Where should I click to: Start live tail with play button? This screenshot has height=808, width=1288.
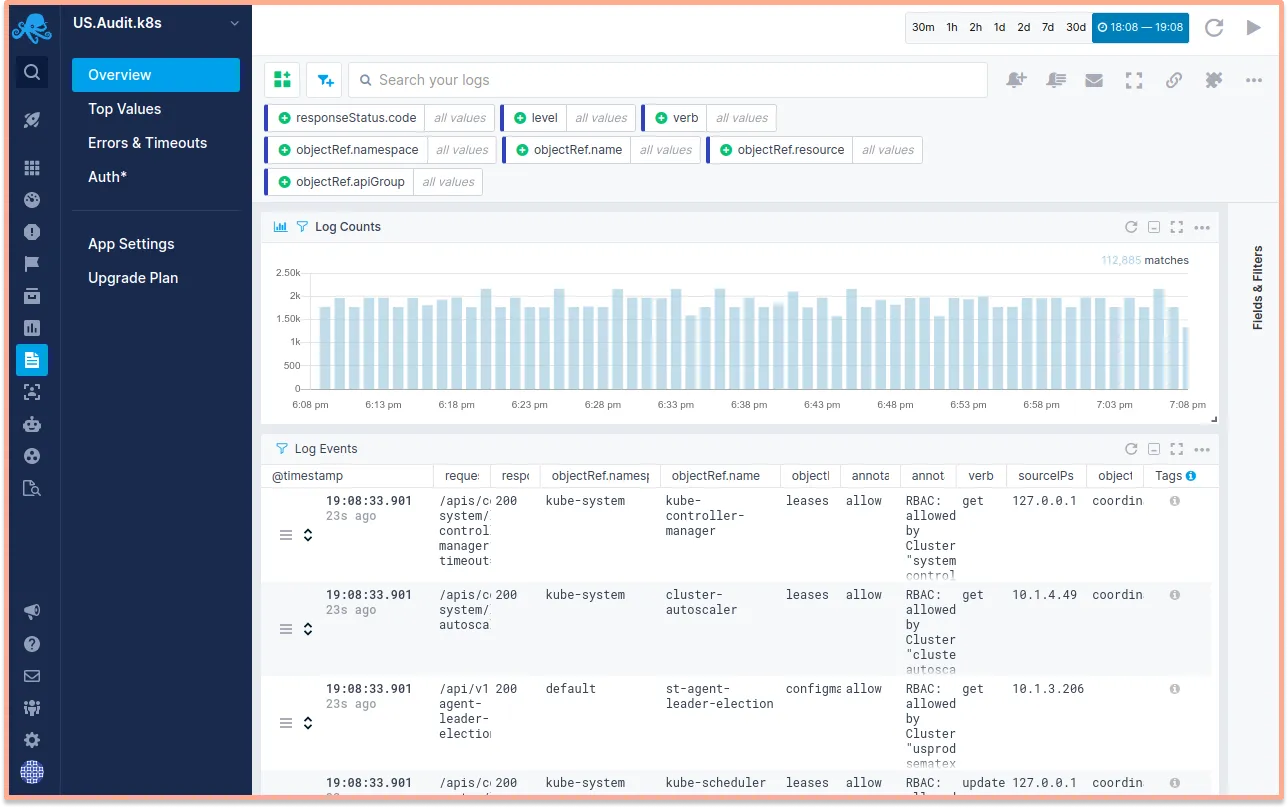click(x=1253, y=28)
